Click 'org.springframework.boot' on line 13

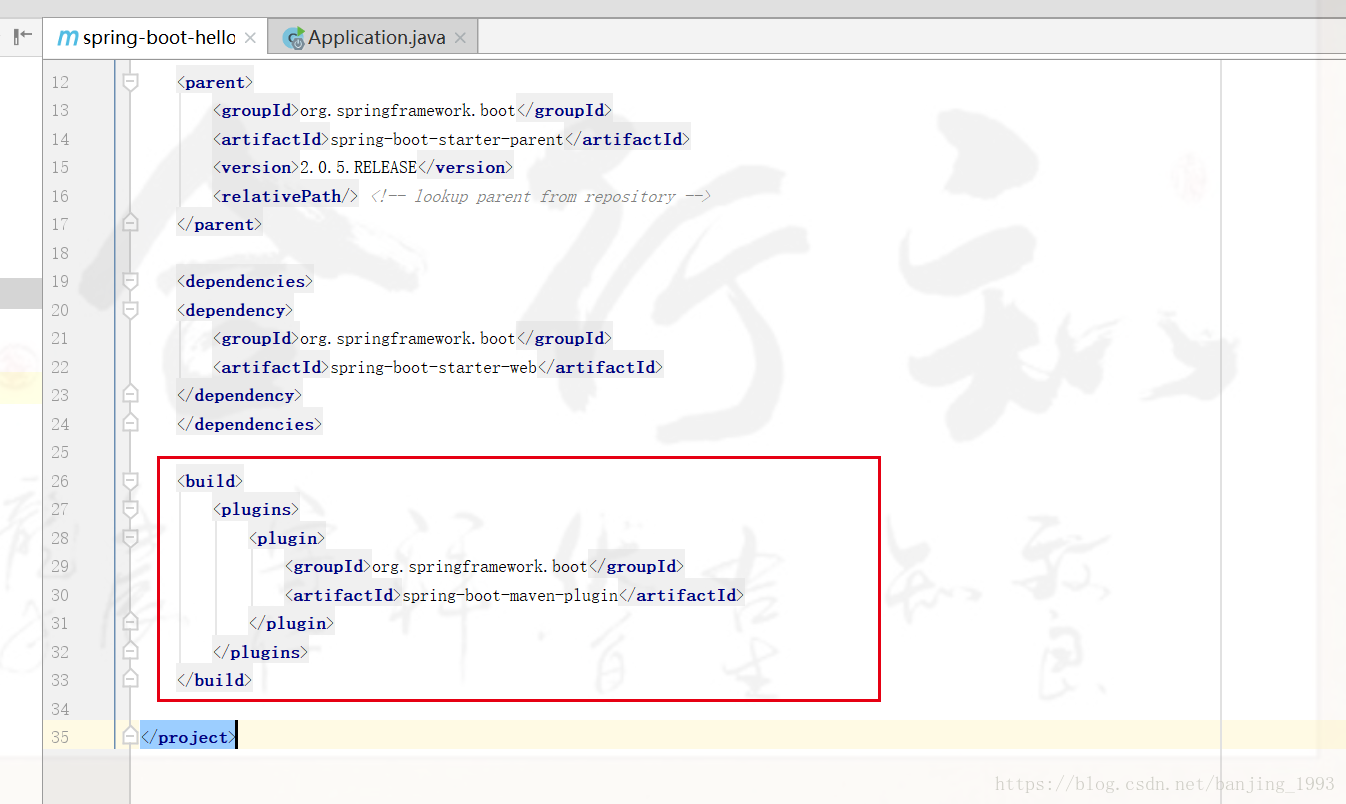tap(408, 110)
